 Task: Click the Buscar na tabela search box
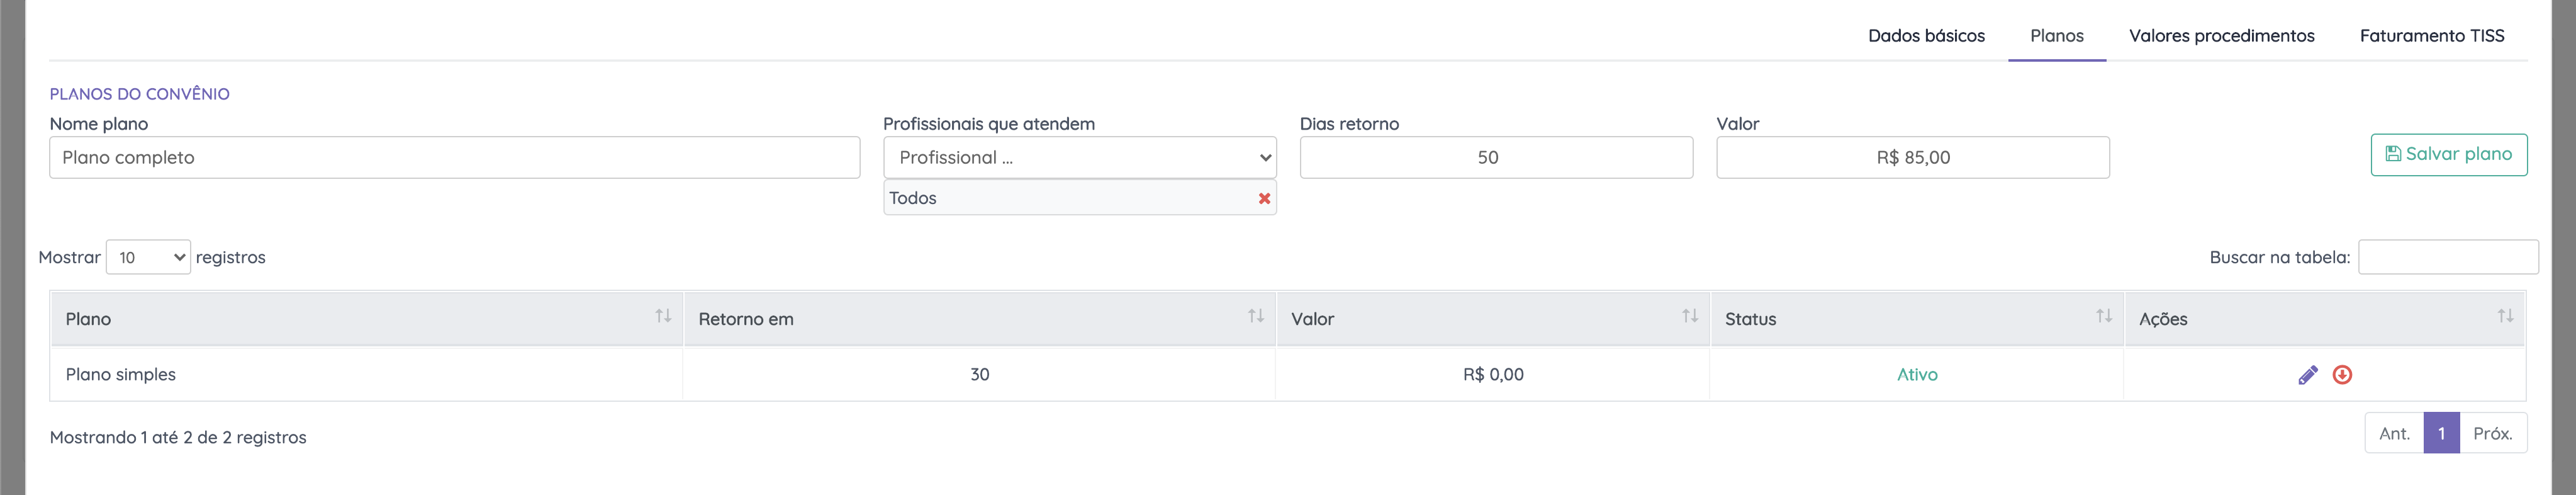tap(2447, 257)
